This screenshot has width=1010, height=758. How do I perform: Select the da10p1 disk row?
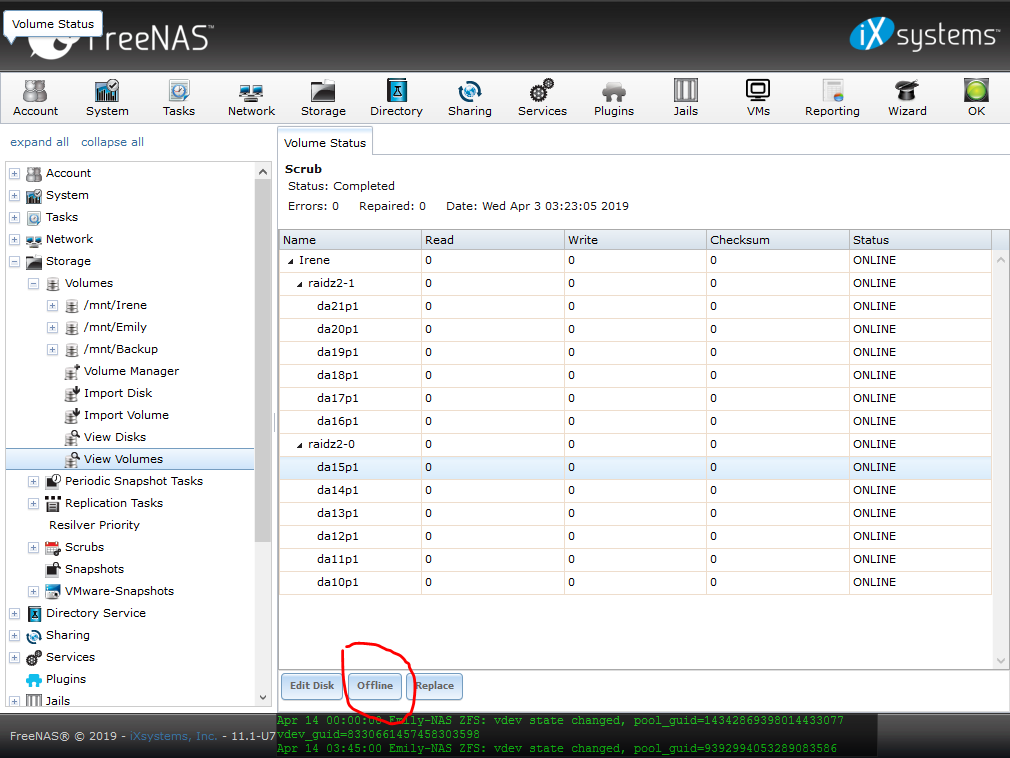(634, 582)
